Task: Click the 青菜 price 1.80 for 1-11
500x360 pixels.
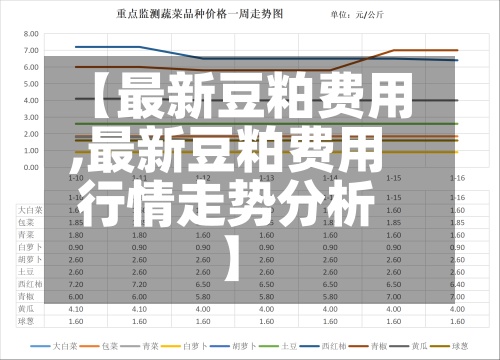Action: [139, 235]
